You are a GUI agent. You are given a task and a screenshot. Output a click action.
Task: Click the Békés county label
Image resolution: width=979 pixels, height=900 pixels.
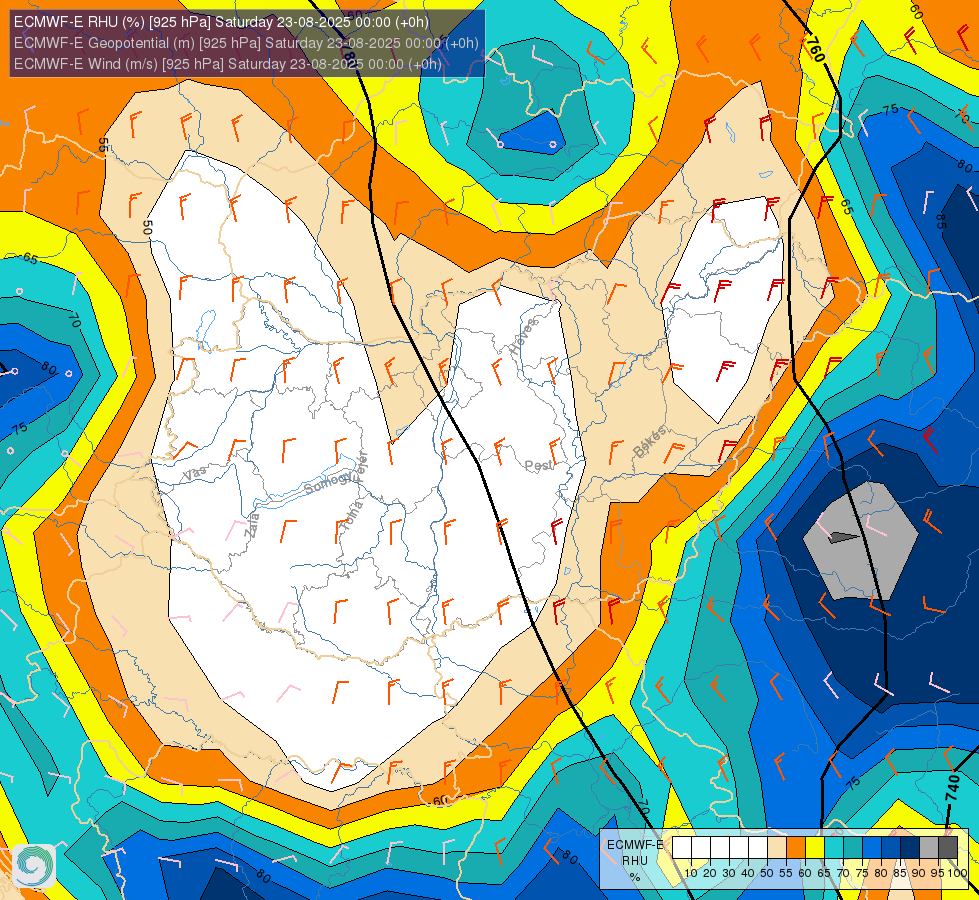649,441
